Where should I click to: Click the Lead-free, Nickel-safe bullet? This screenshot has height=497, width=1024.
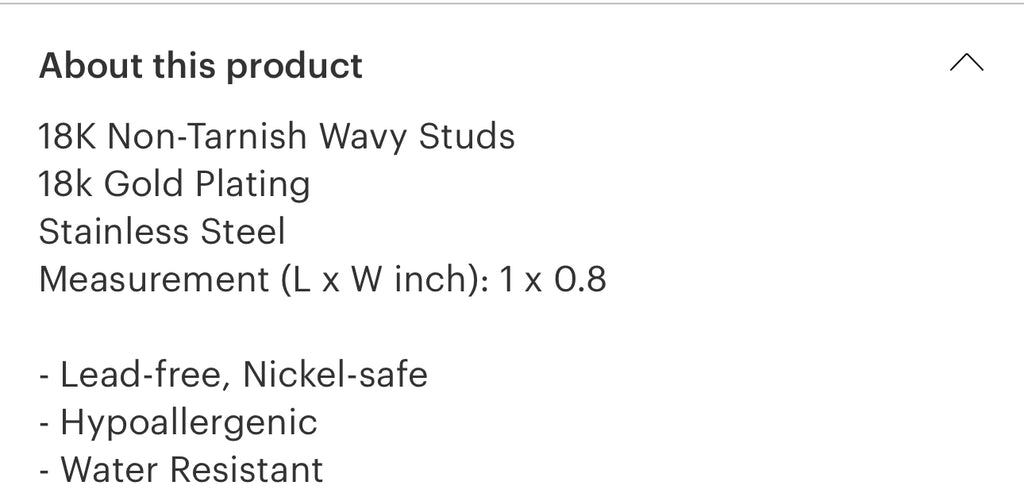[233, 375]
